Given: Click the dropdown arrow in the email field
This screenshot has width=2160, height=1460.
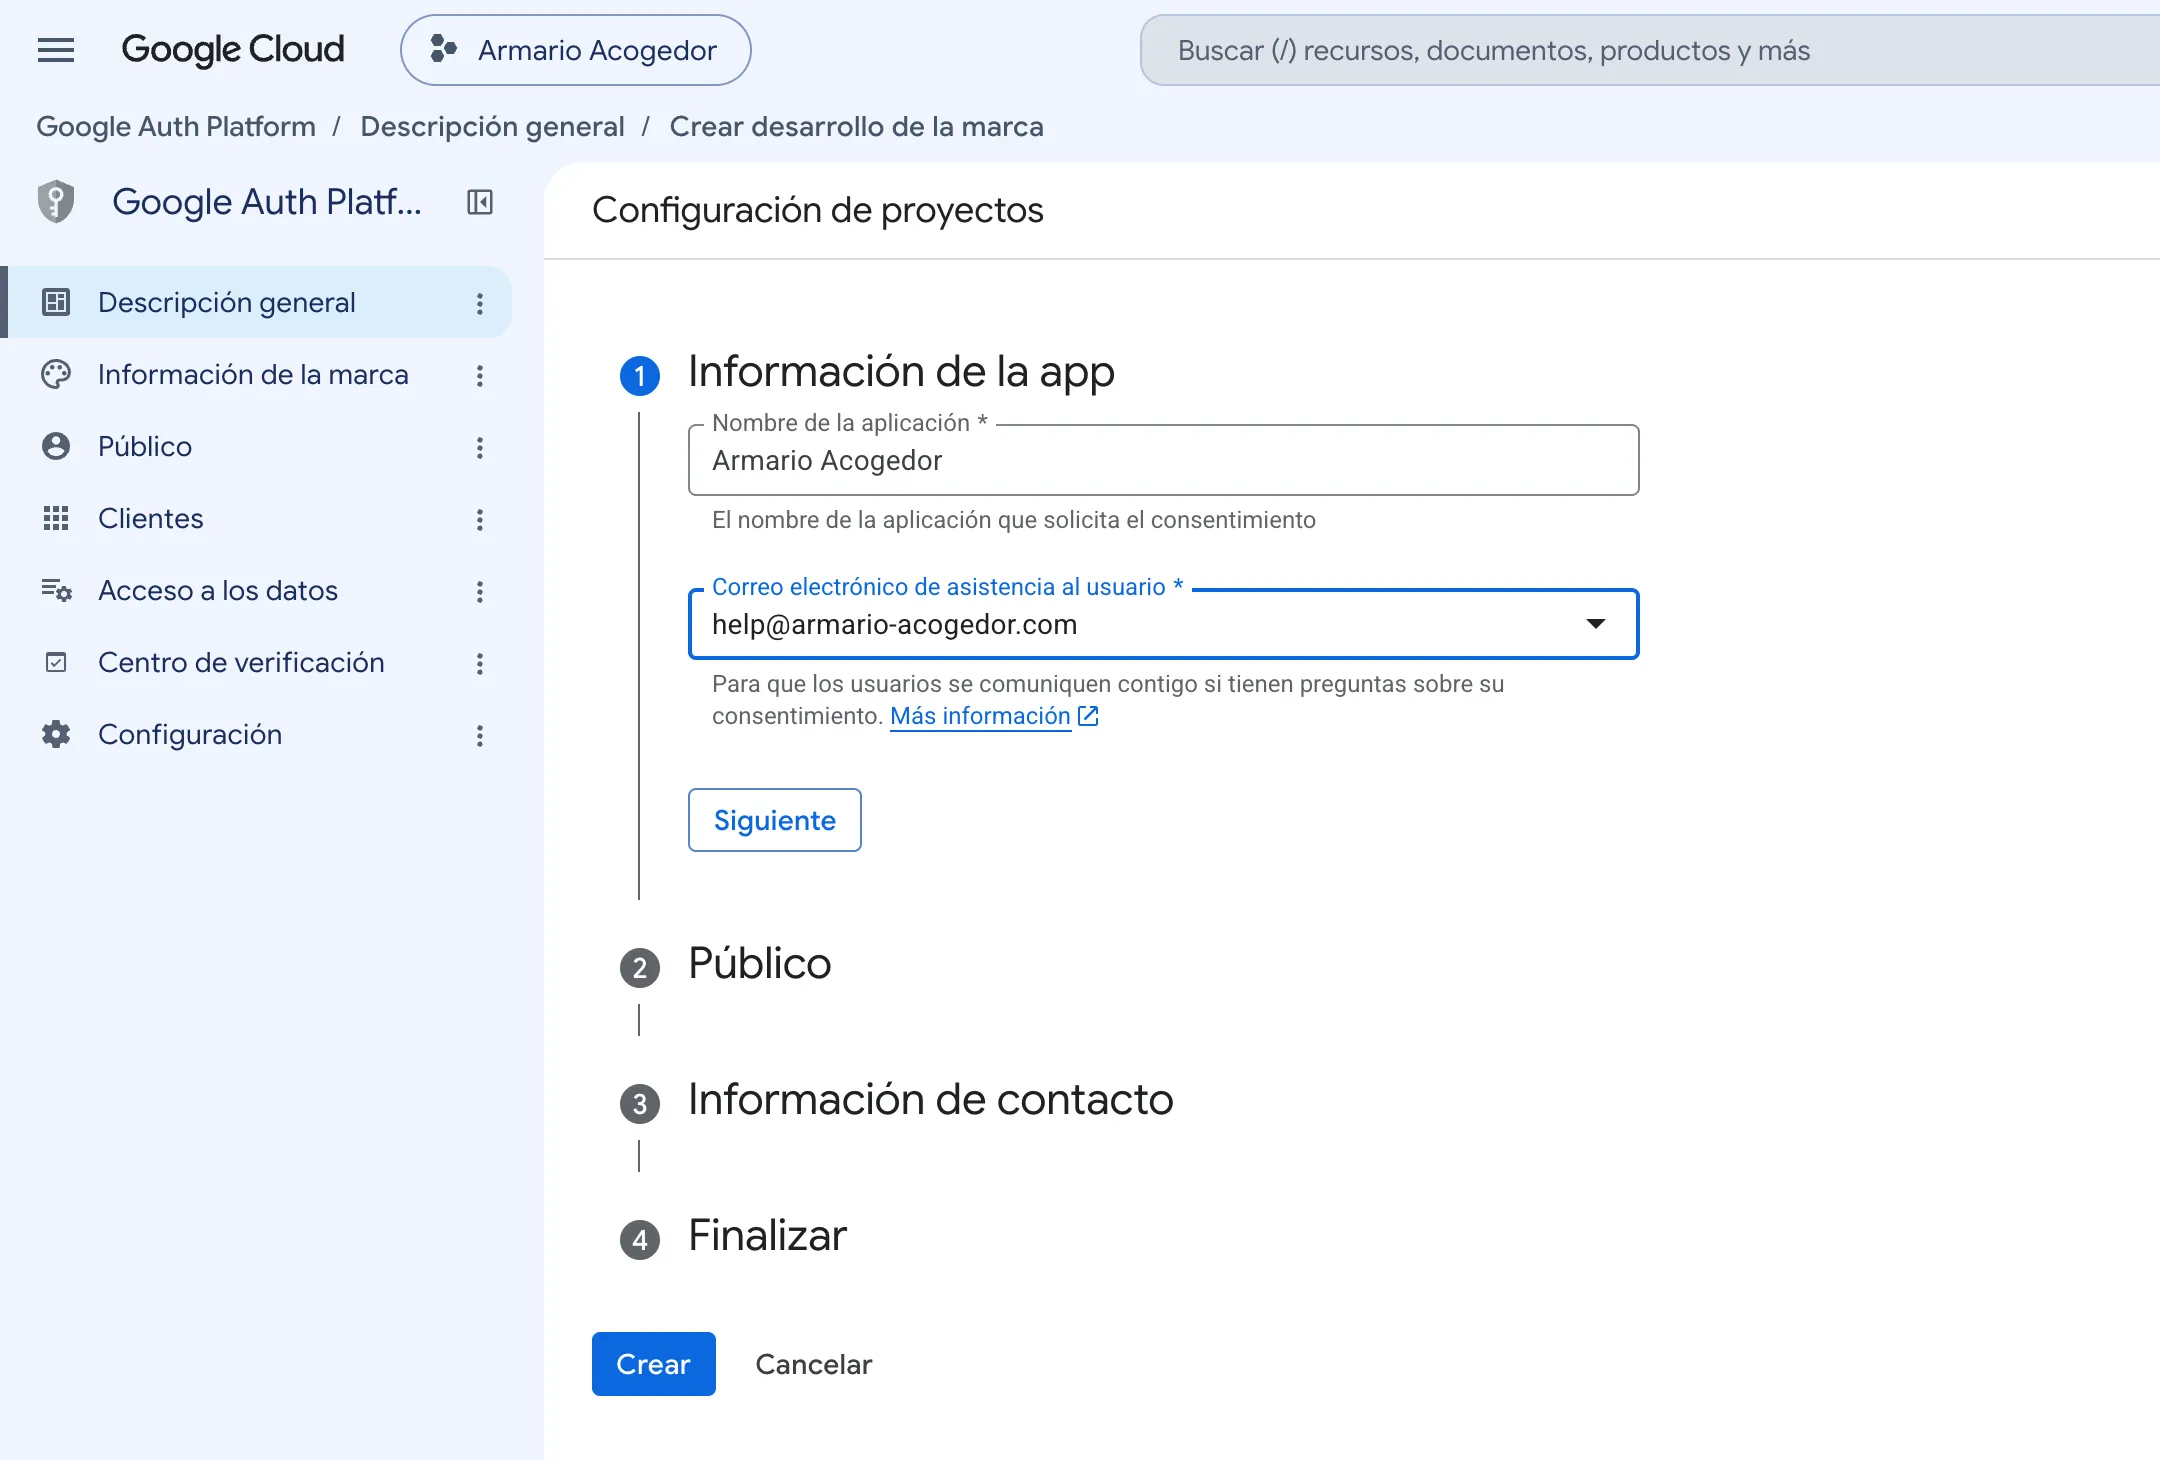Looking at the screenshot, I should tap(1596, 624).
